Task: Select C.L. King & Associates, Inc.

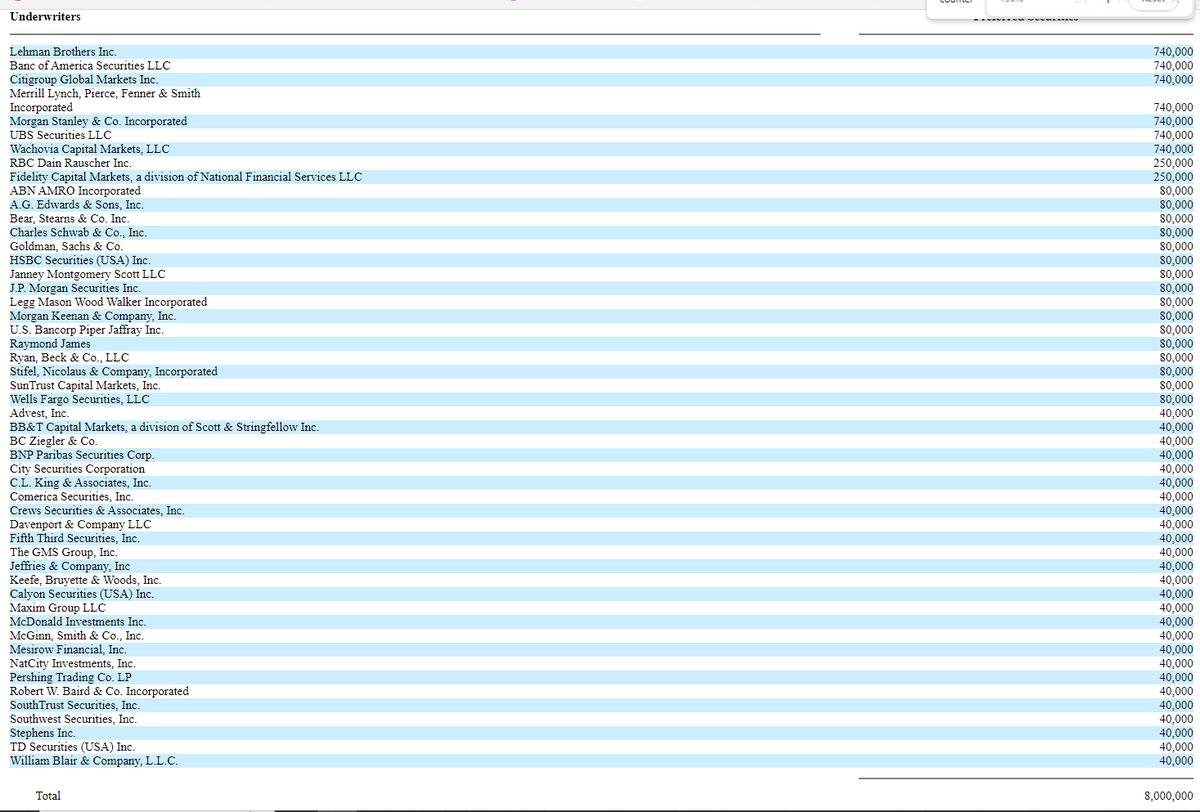Action: [80, 483]
